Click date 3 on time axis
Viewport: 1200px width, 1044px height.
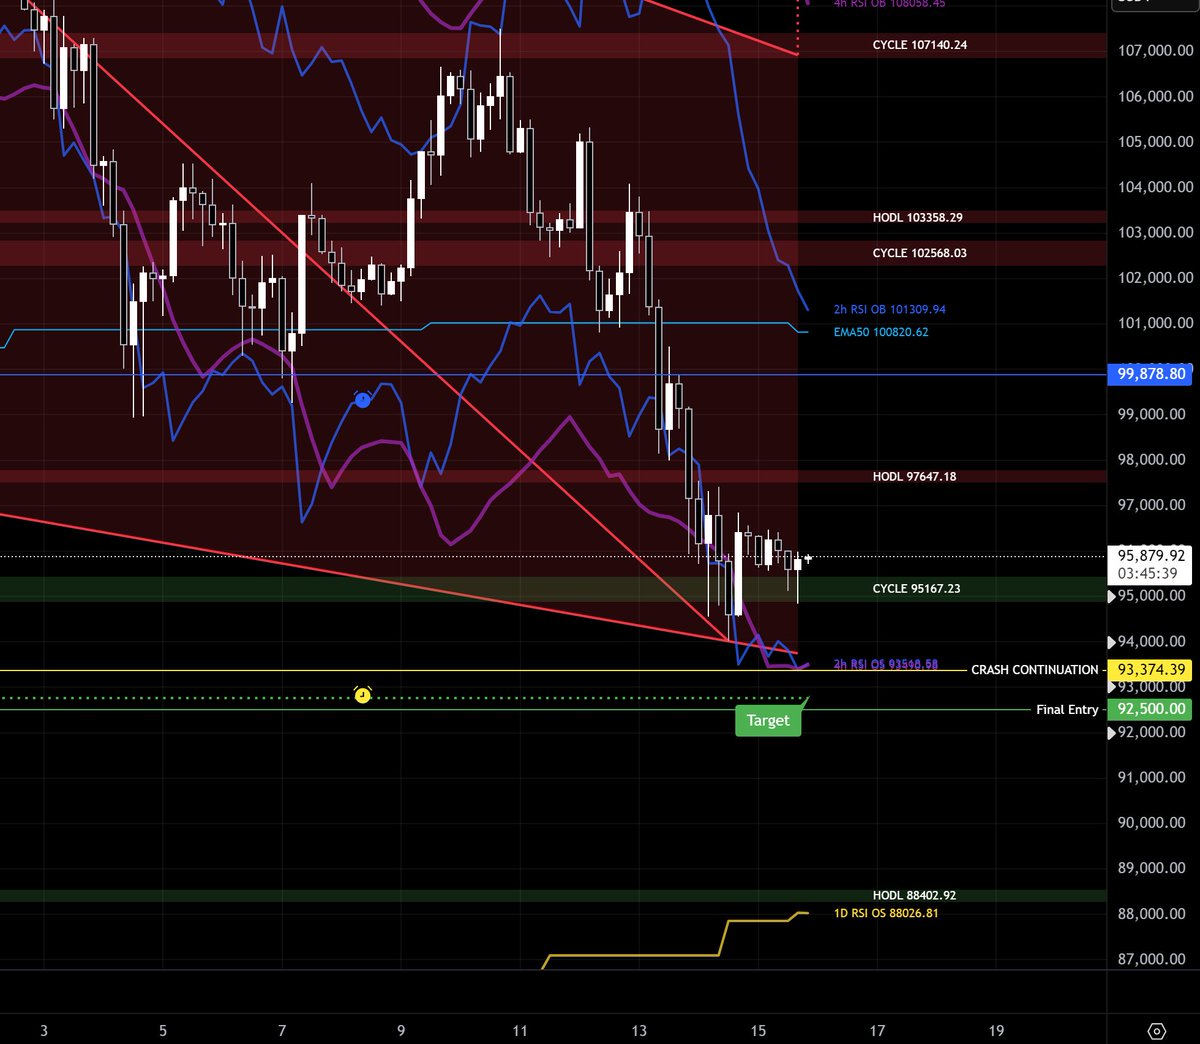[44, 1030]
